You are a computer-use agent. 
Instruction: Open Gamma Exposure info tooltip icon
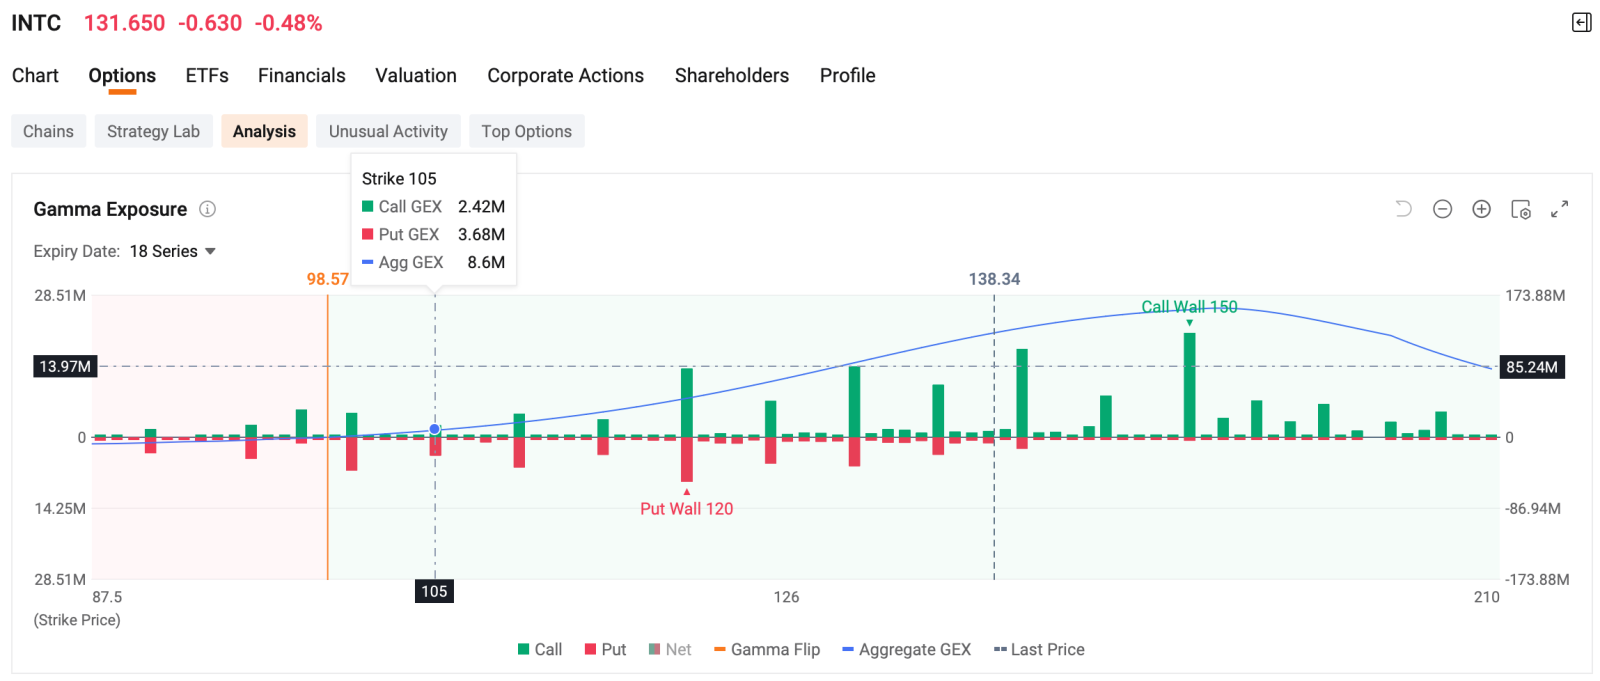pyautogui.click(x=207, y=209)
